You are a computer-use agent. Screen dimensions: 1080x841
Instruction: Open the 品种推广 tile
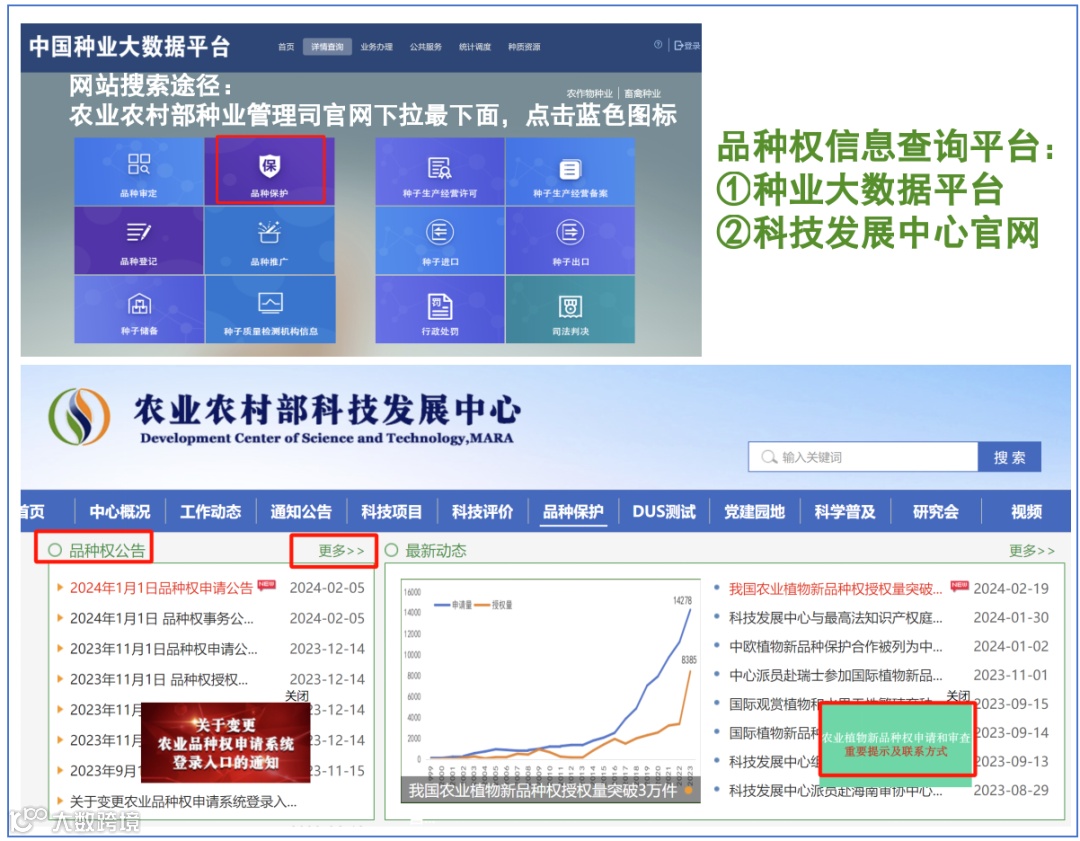point(269,240)
